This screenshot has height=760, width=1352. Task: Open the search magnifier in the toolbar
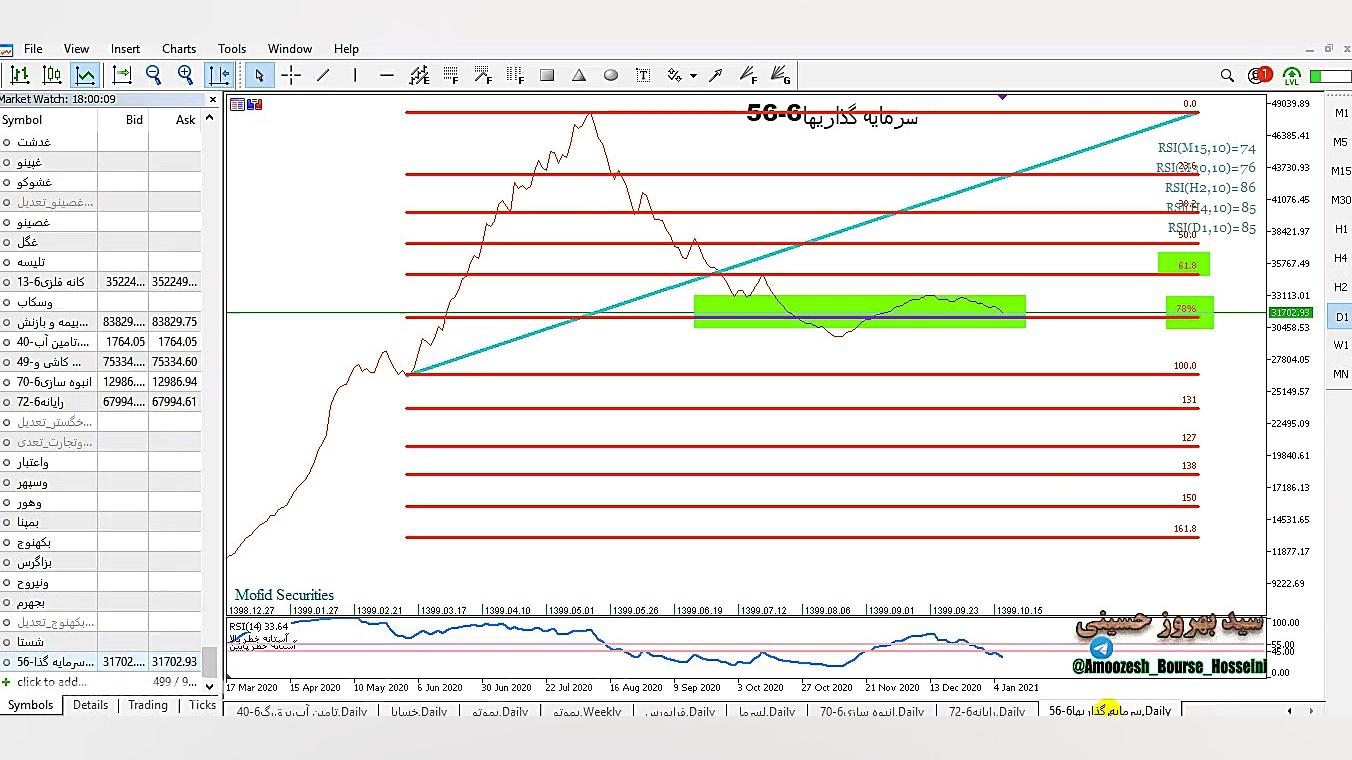pyautogui.click(x=1227, y=75)
